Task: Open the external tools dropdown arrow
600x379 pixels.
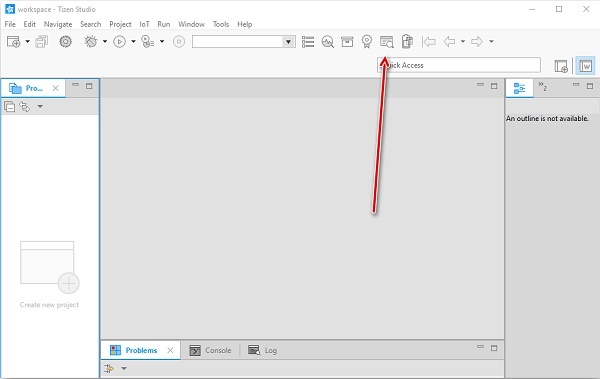Action: (x=162, y=41)
